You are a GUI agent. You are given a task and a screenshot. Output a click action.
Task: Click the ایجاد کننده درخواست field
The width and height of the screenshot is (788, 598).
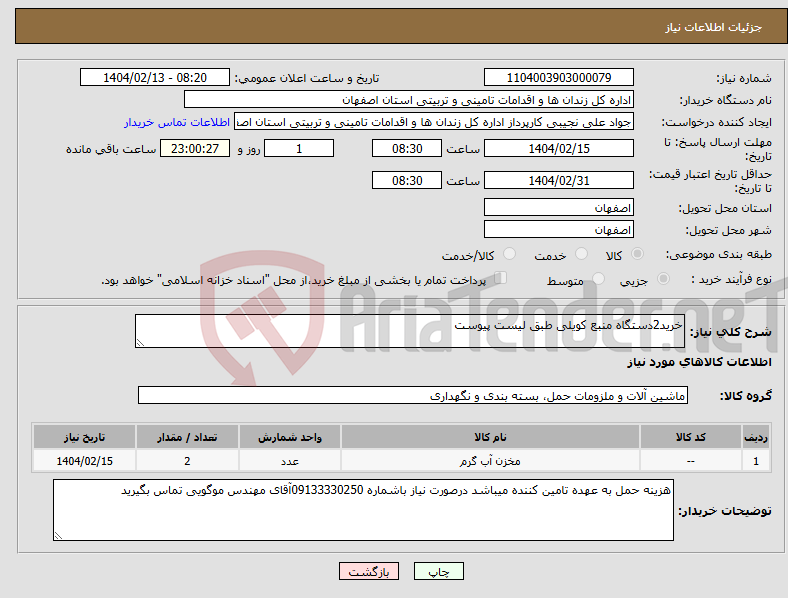click(434, 122)
